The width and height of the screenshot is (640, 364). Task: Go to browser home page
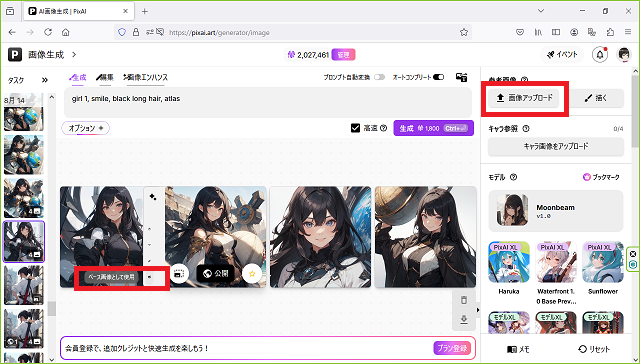66,32
